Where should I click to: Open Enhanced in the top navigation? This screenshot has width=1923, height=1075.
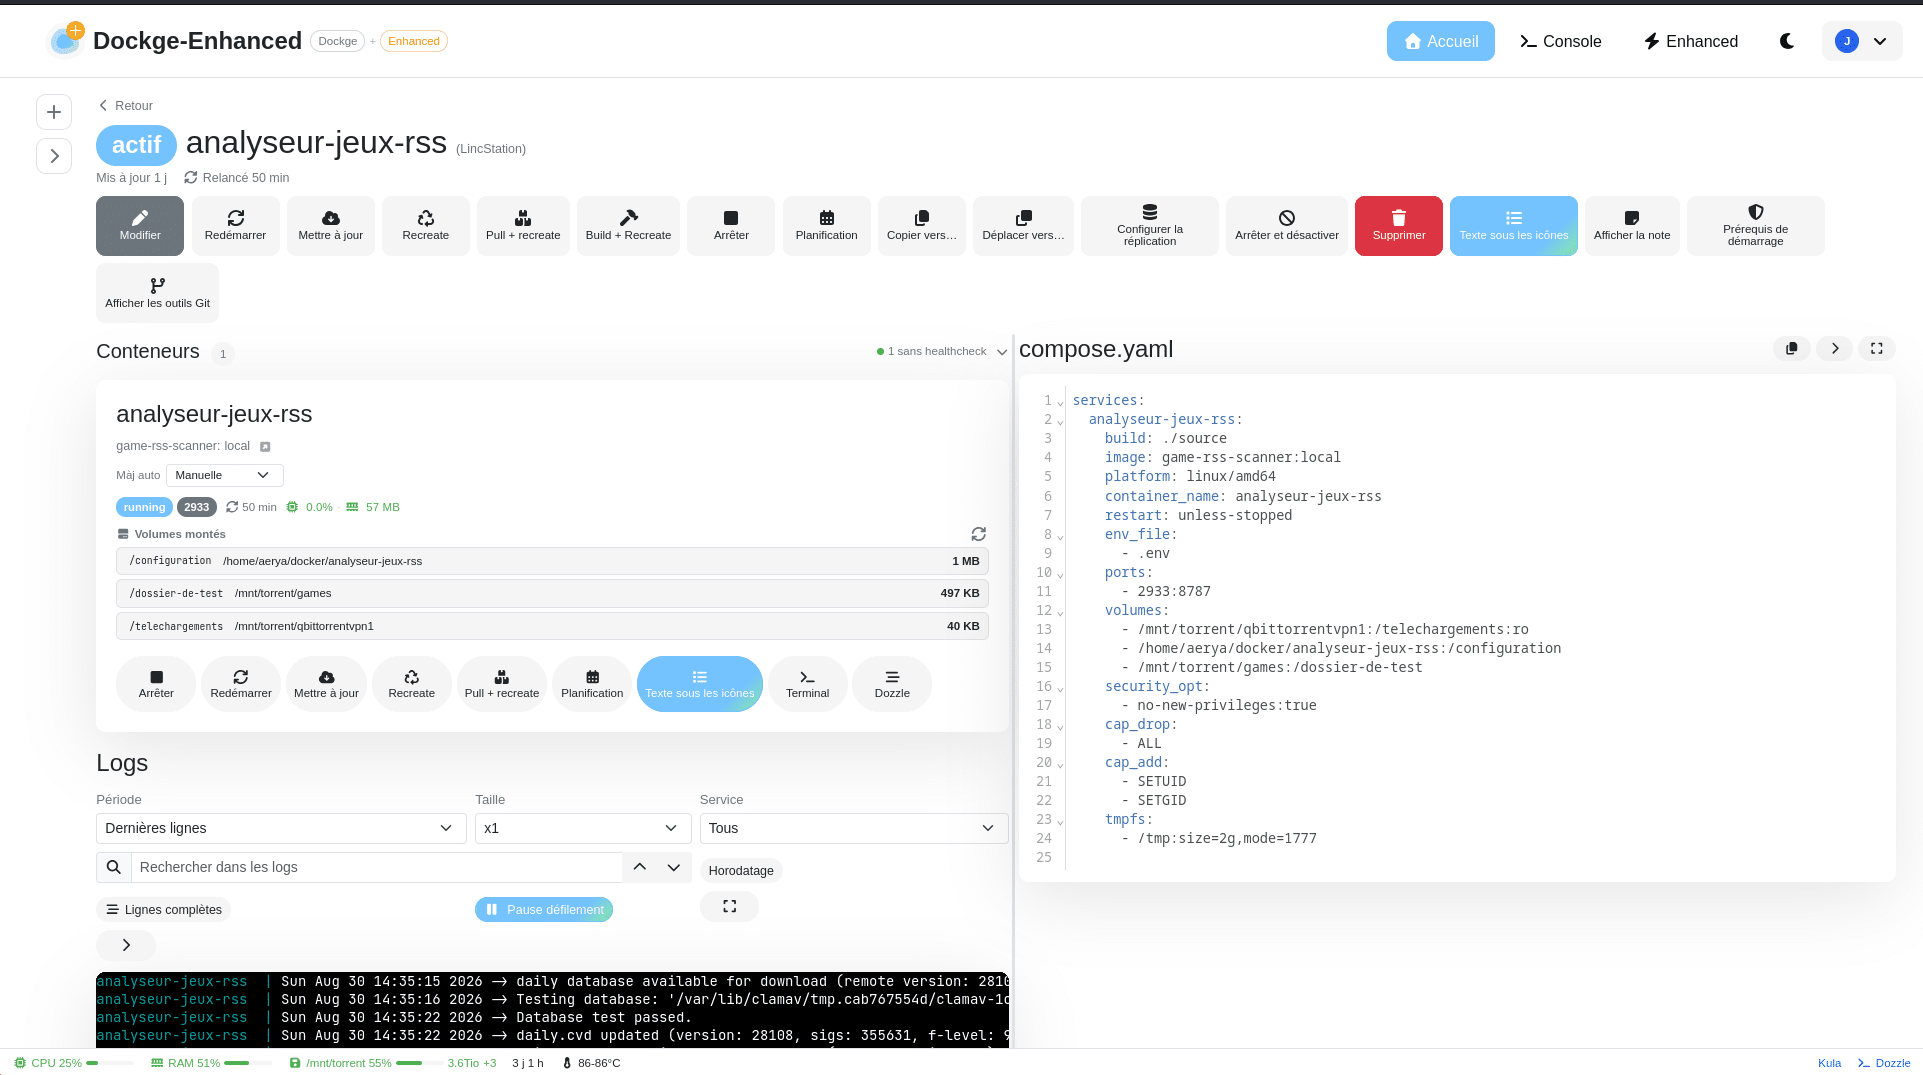point(1691,41)
